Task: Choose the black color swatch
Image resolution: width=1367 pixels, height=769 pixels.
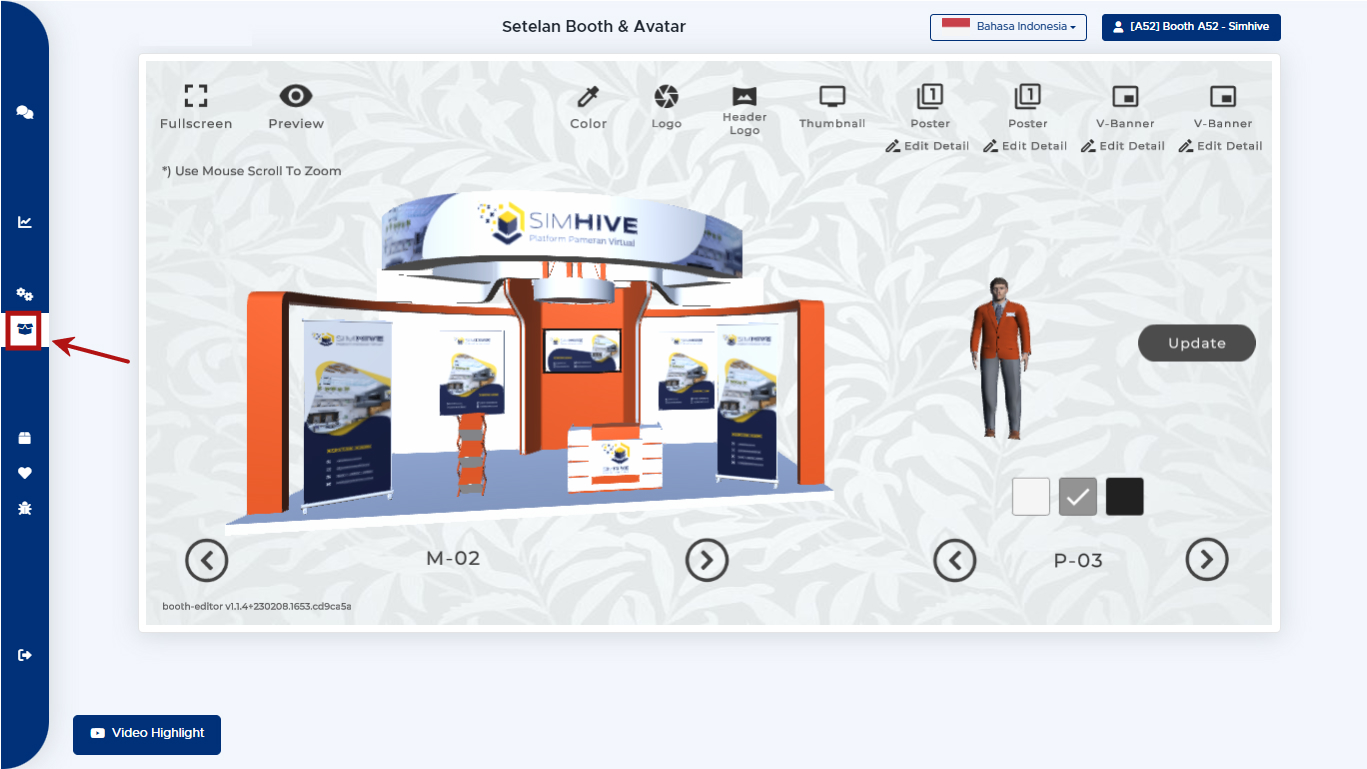Action: [x=1125, y=496]
